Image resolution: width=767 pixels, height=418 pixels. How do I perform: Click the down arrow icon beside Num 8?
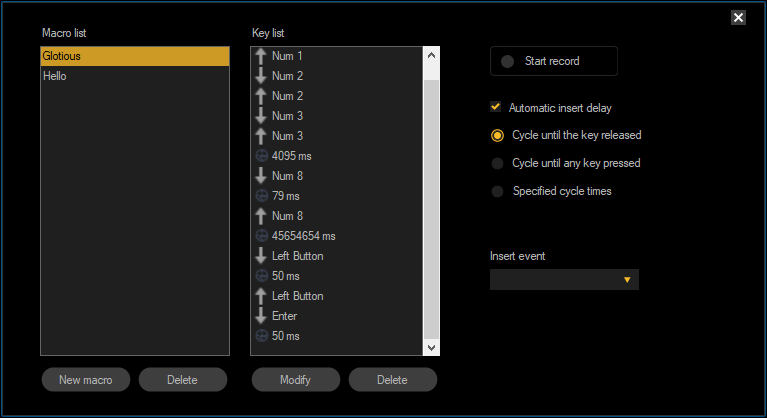click(x=261, y=176)
